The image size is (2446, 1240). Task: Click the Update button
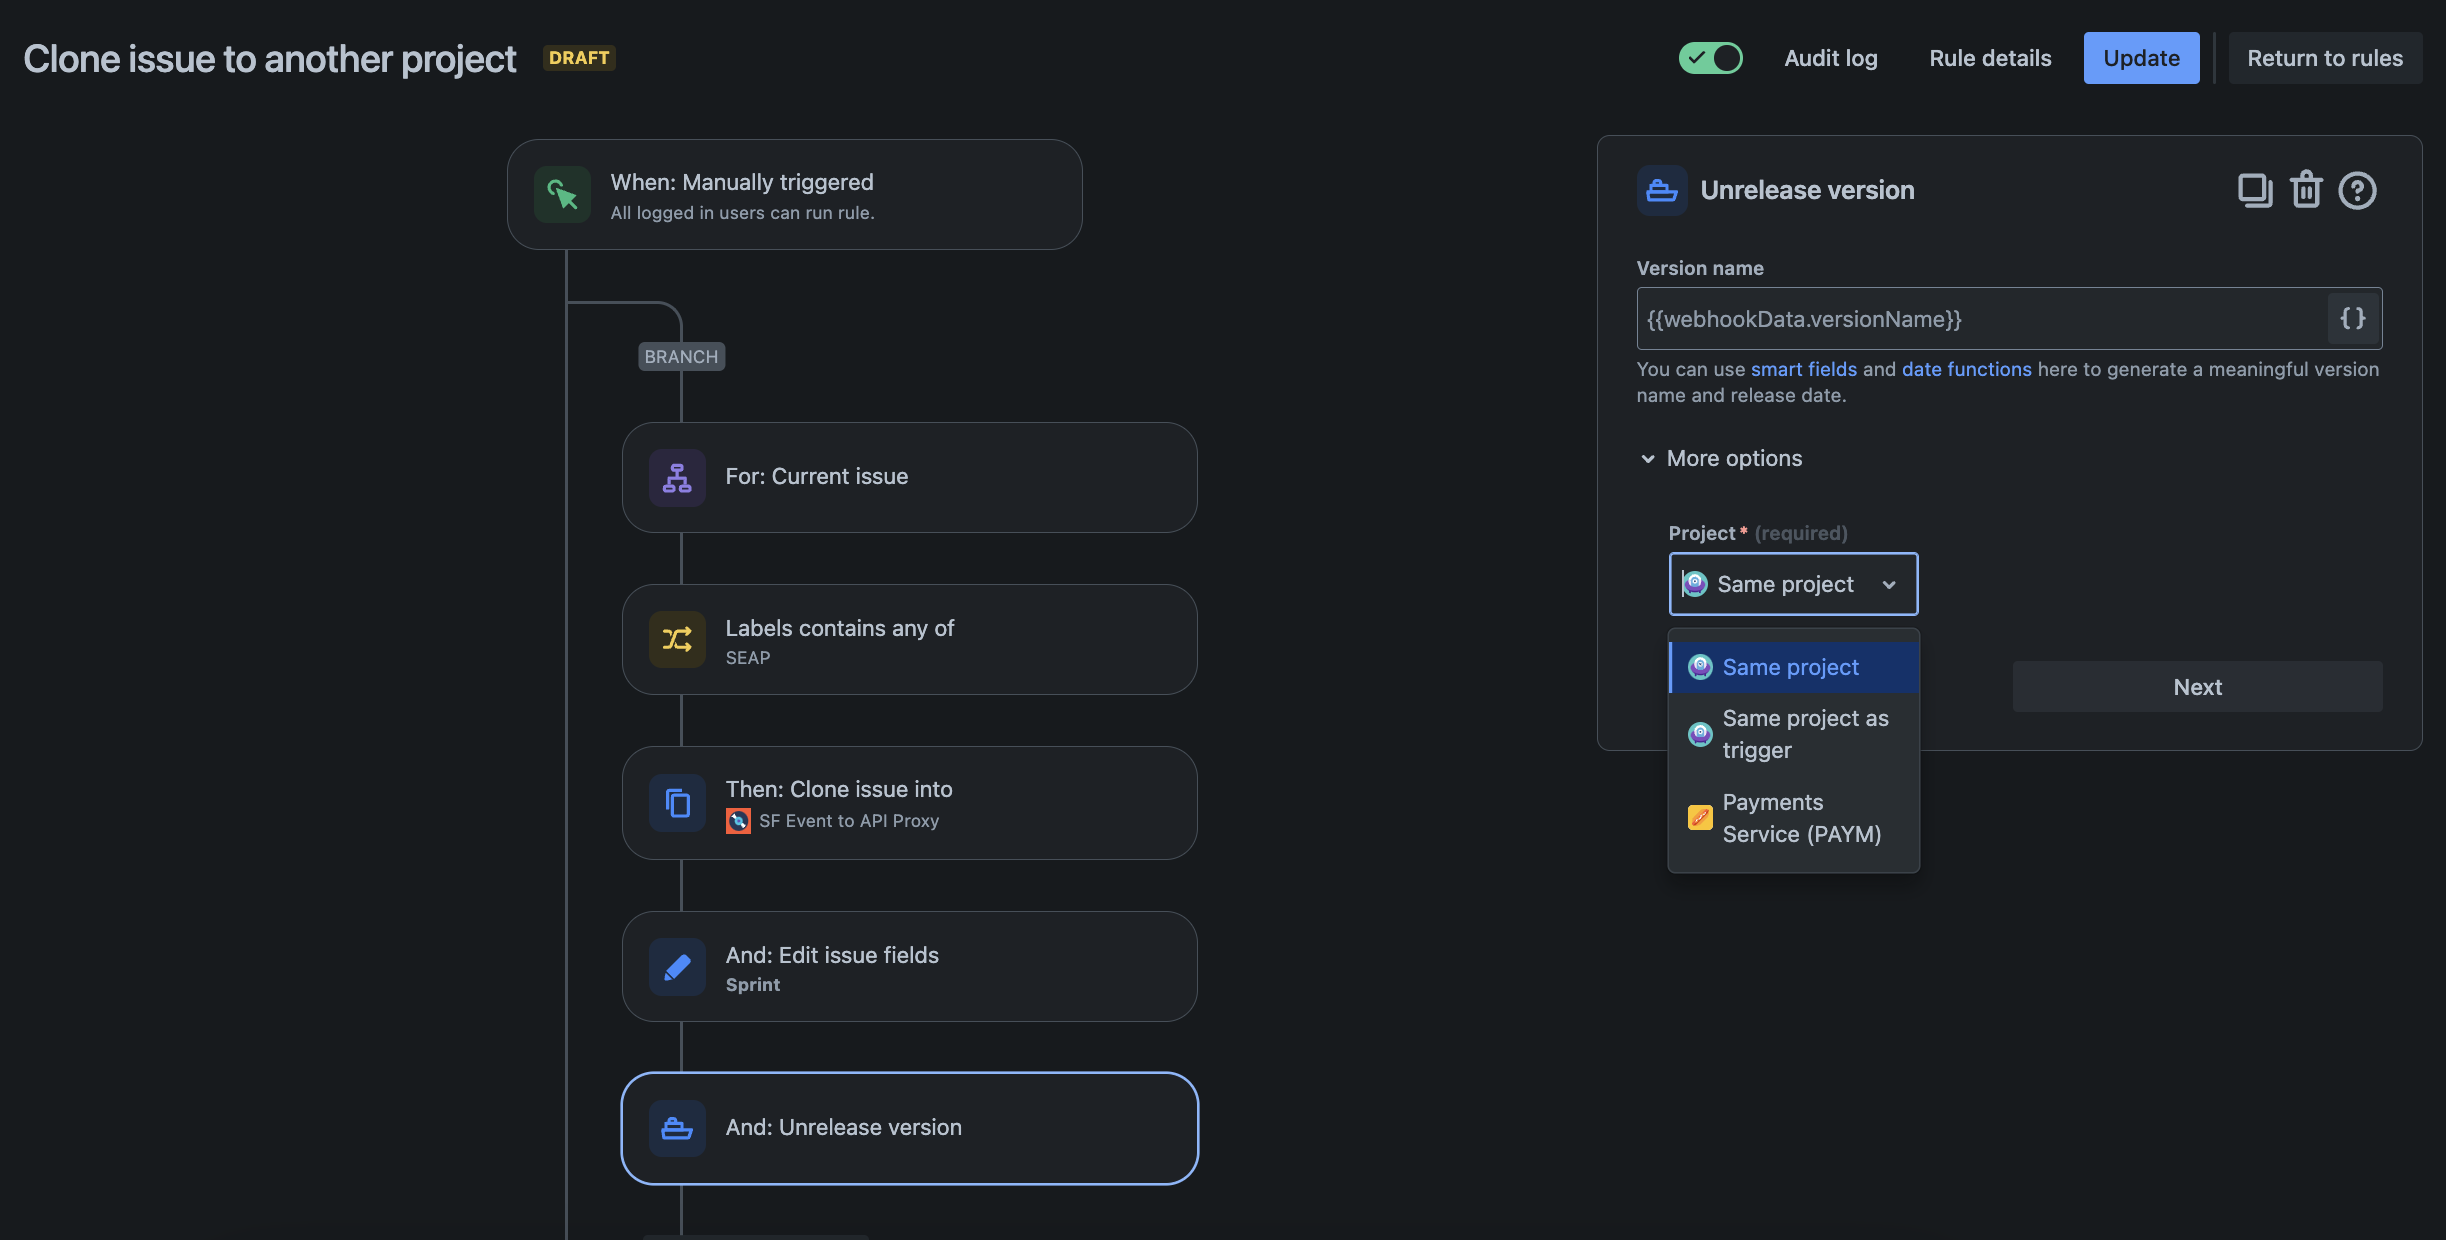(2141, 58)
